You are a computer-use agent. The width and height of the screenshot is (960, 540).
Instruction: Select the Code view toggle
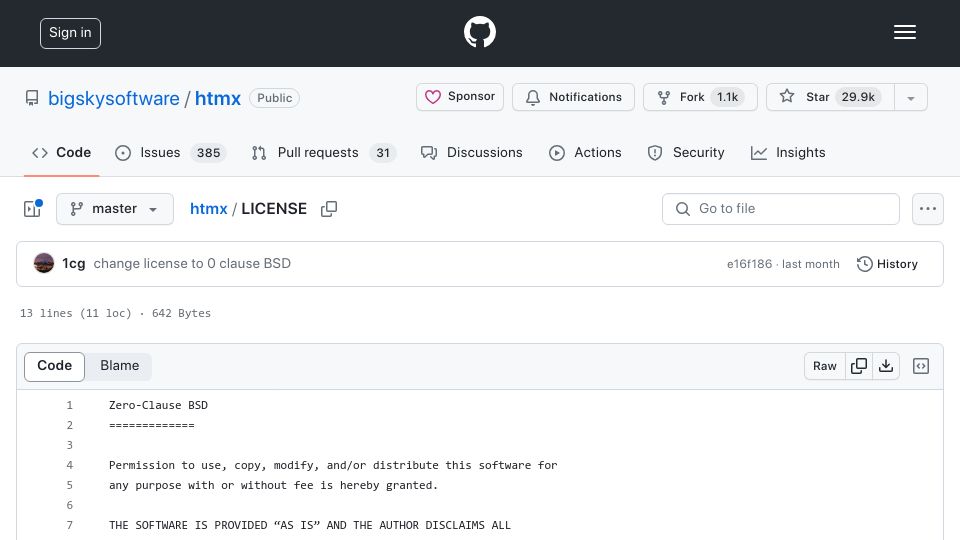[x=54, y=366]
